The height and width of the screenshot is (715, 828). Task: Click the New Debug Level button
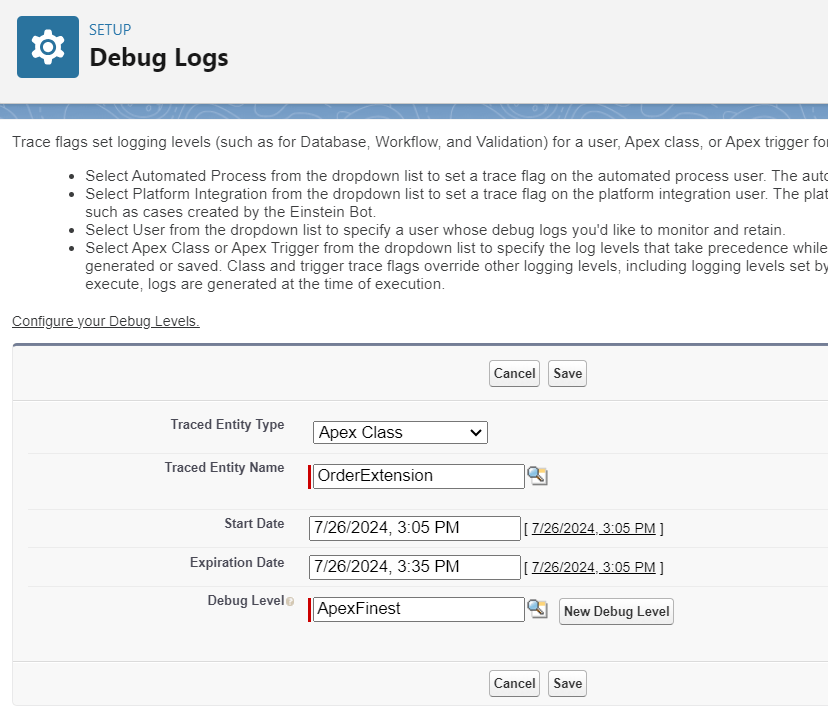pyautogui.click(x=616, y=611)
